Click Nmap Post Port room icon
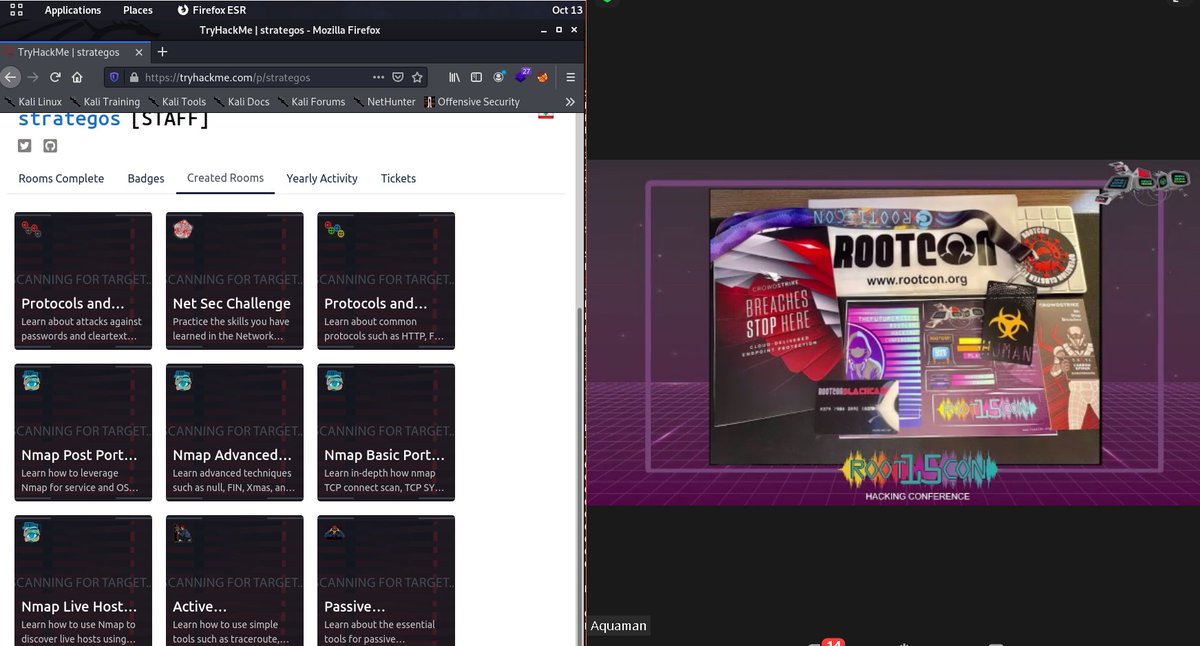 (x=31, y=381)
